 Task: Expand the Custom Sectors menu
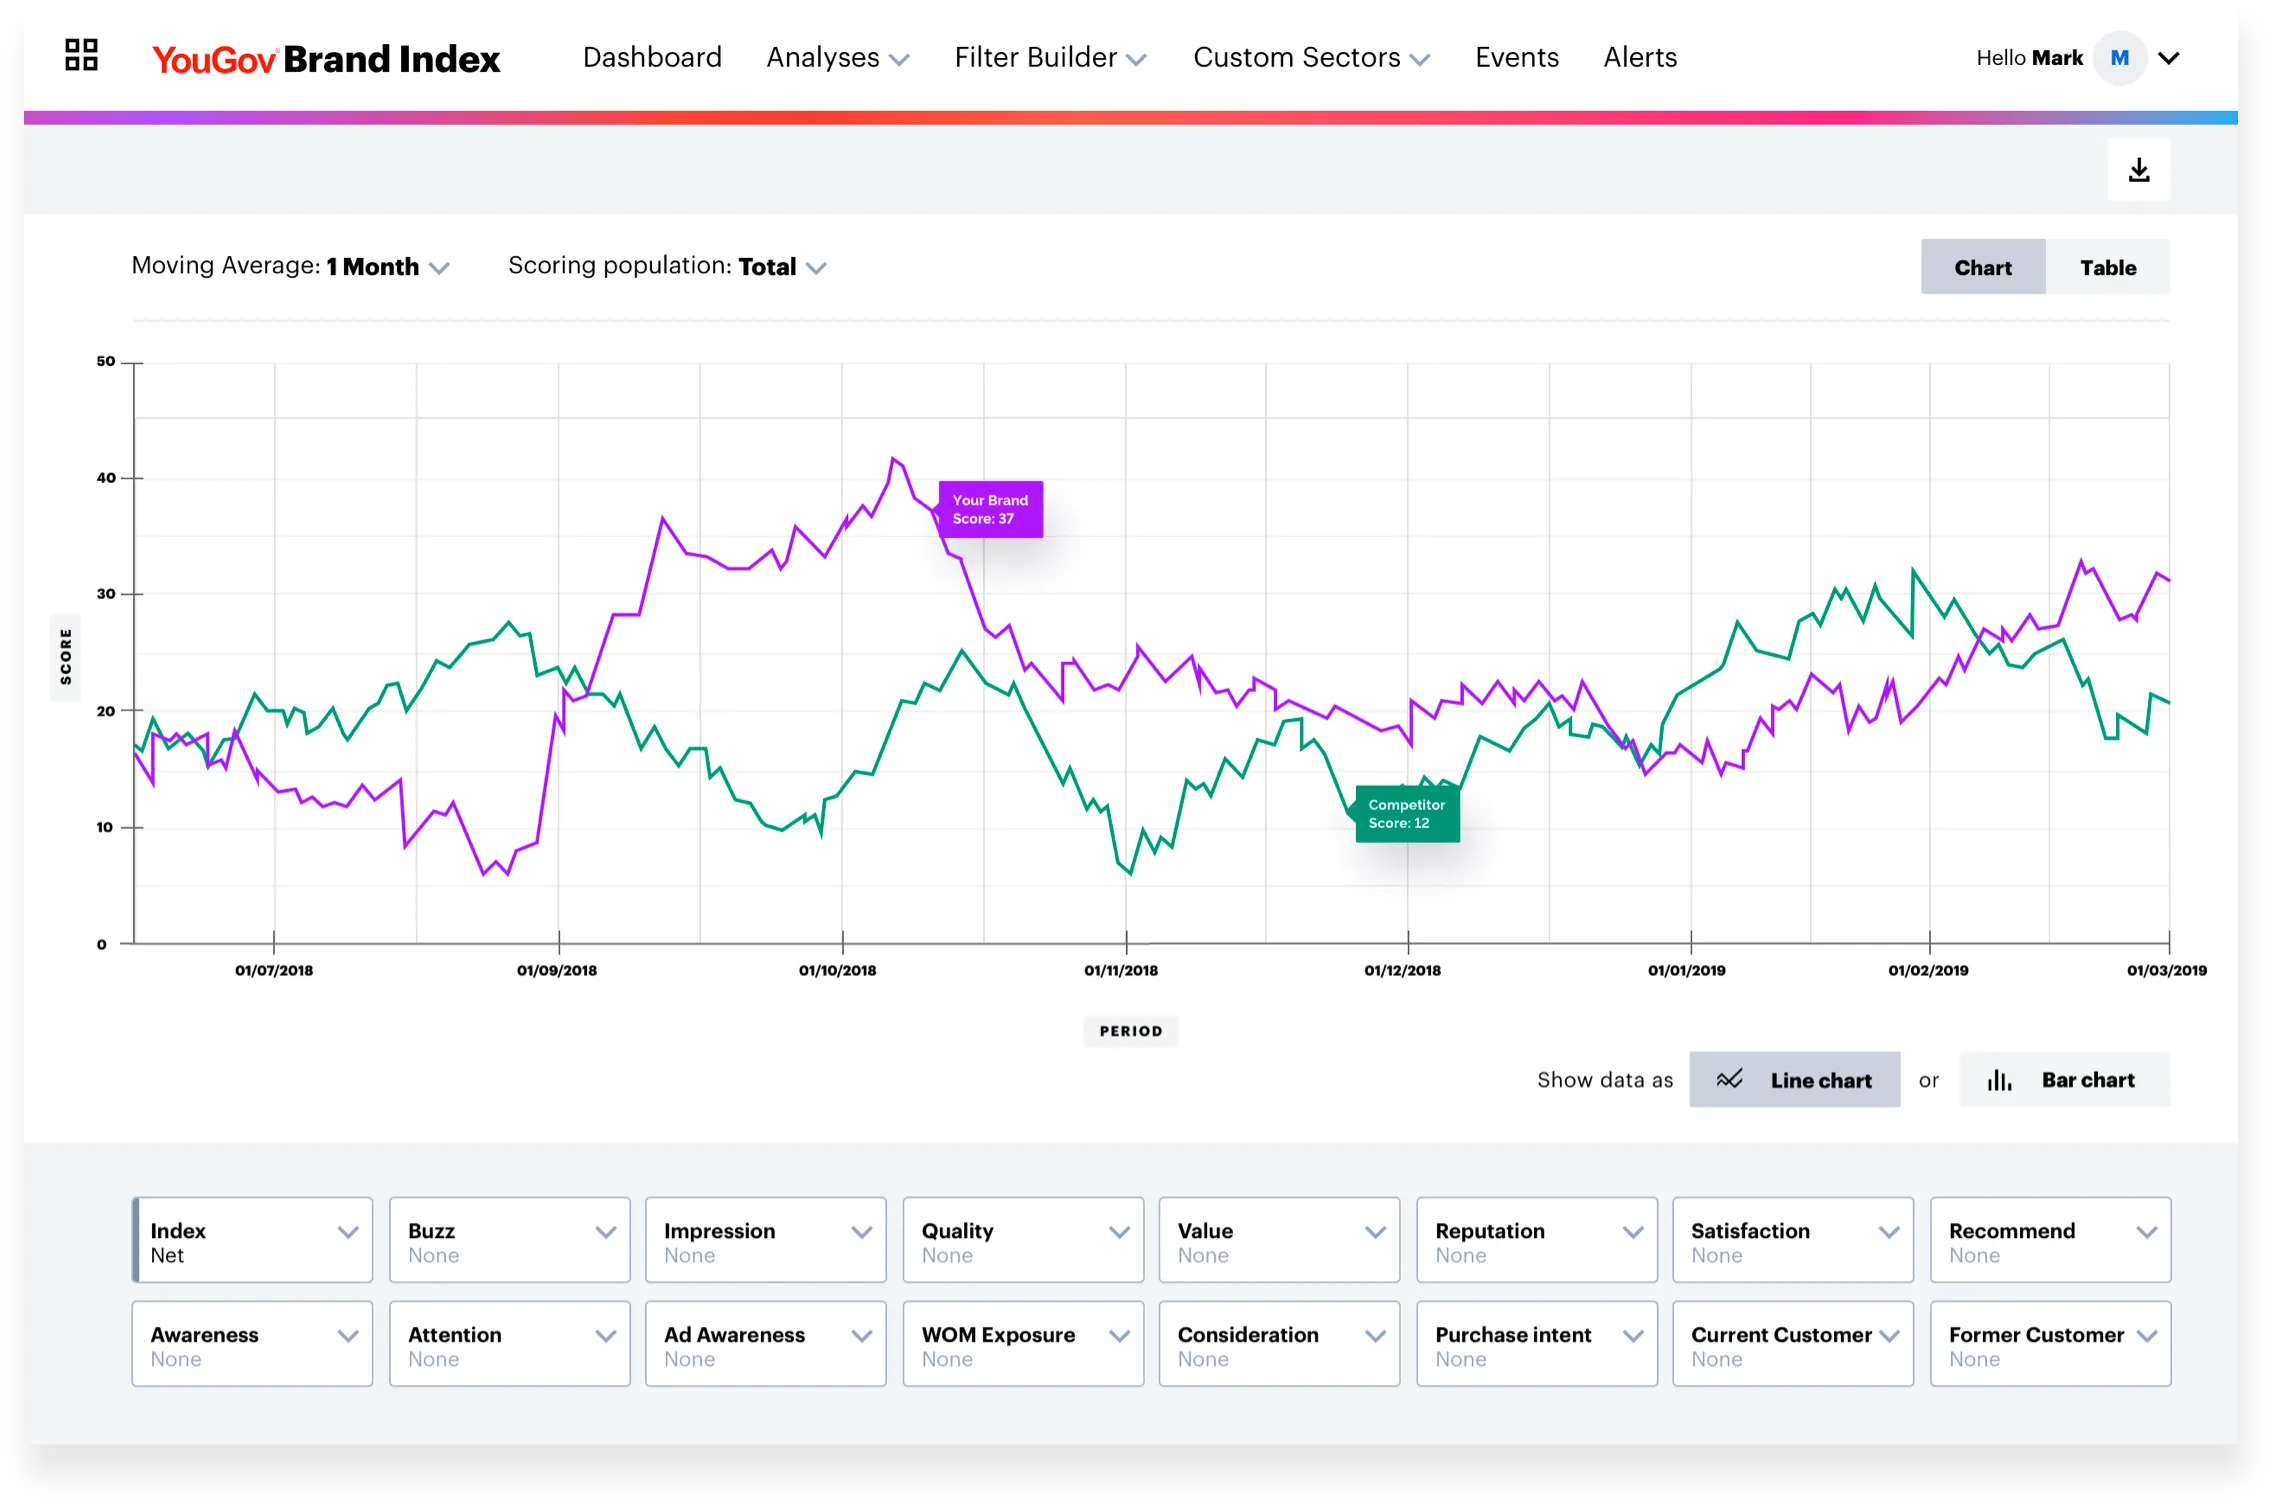click(1311, 57)
